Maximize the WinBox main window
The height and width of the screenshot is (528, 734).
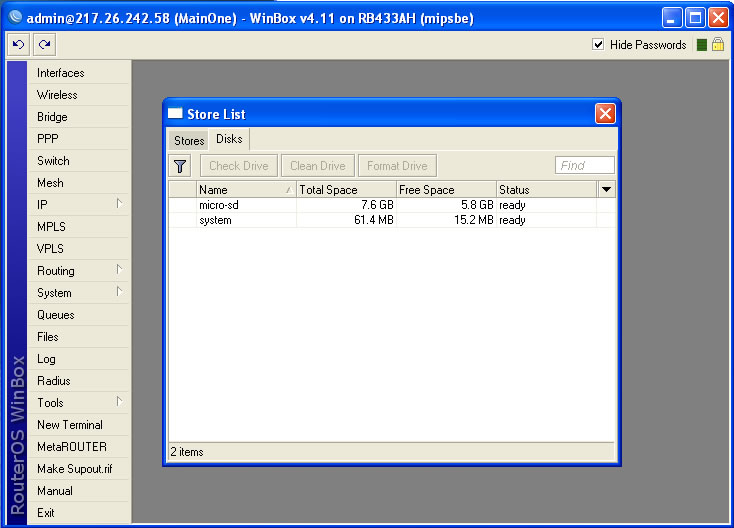tap(695, 18)
